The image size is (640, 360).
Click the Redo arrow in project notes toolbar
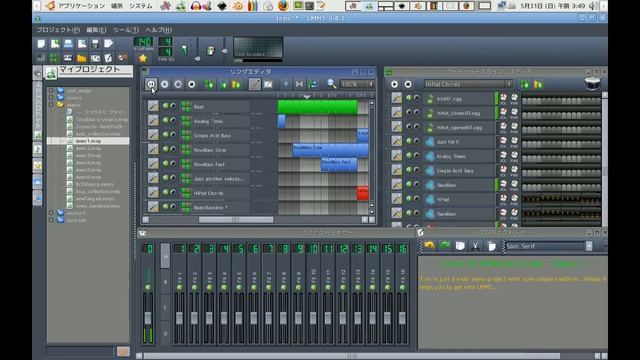pos(444,246)
